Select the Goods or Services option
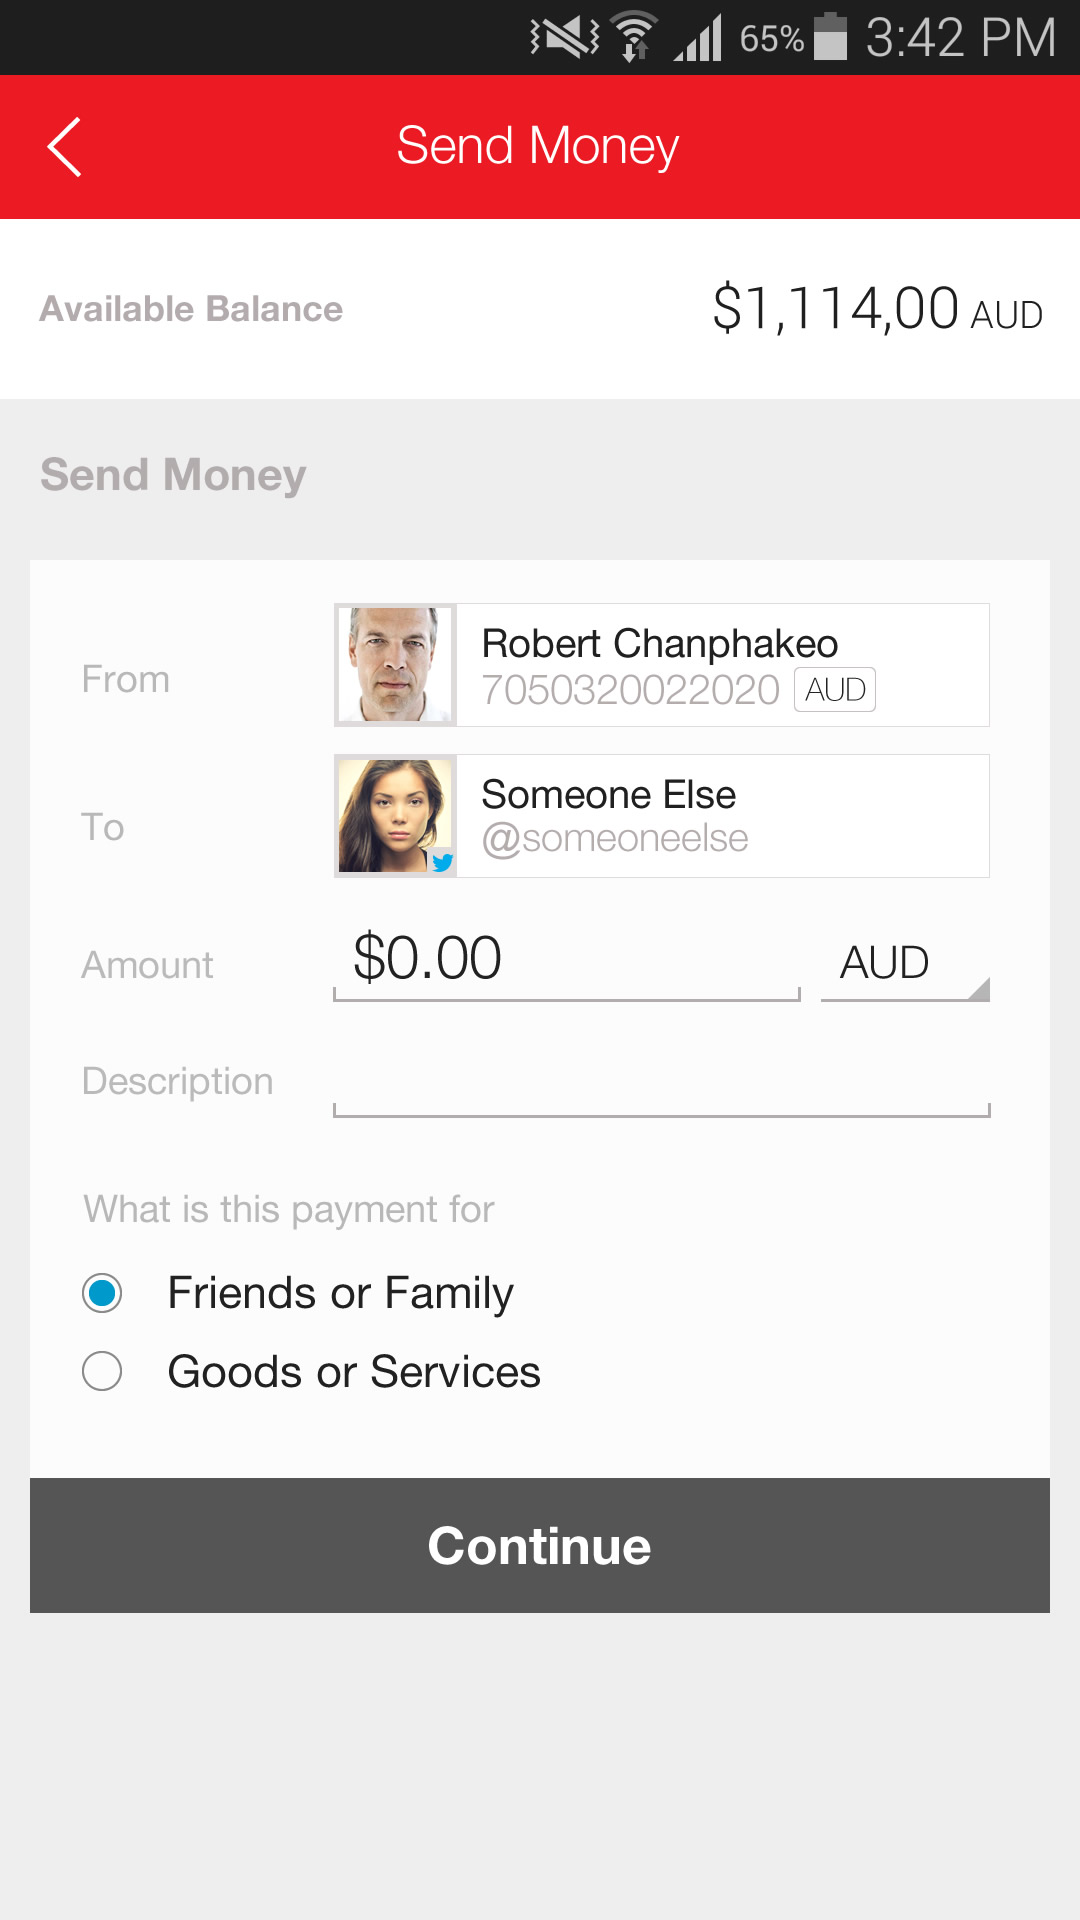Screen dimensions: 1080x1920 (102, 1371)
